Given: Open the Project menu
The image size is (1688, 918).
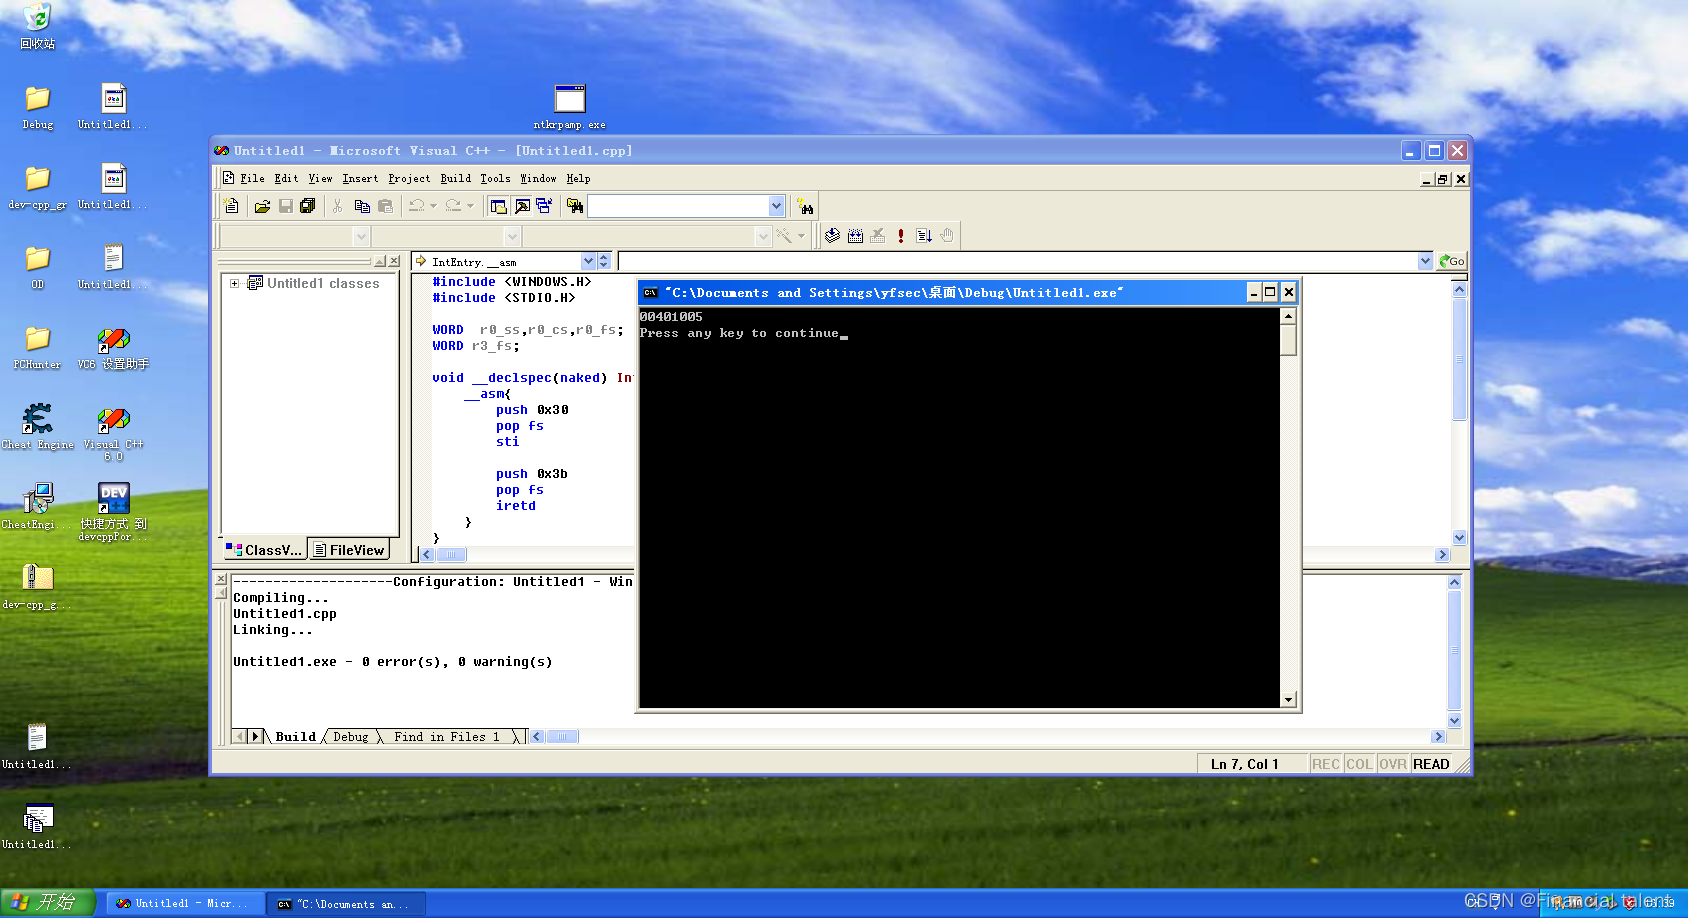Looking at the screenshot, I should (409, 178).
